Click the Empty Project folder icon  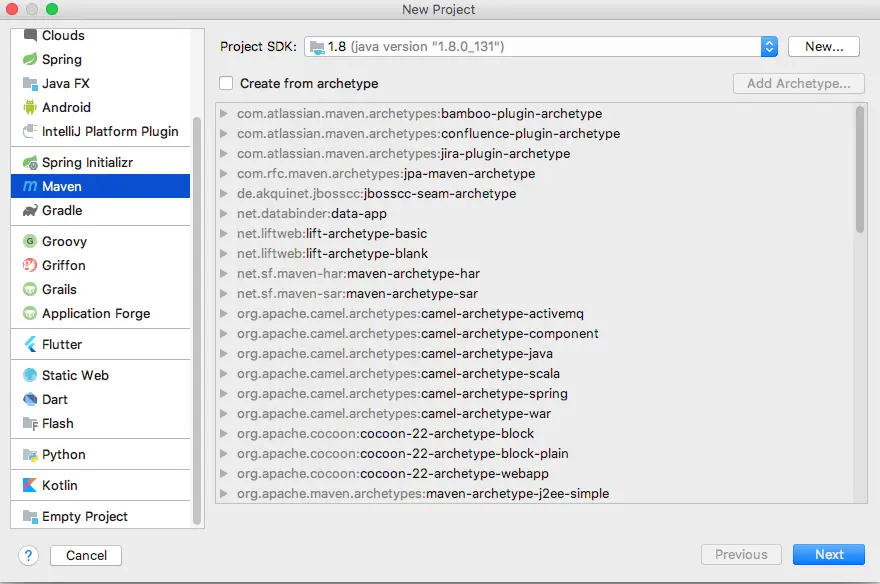(30, 516)
